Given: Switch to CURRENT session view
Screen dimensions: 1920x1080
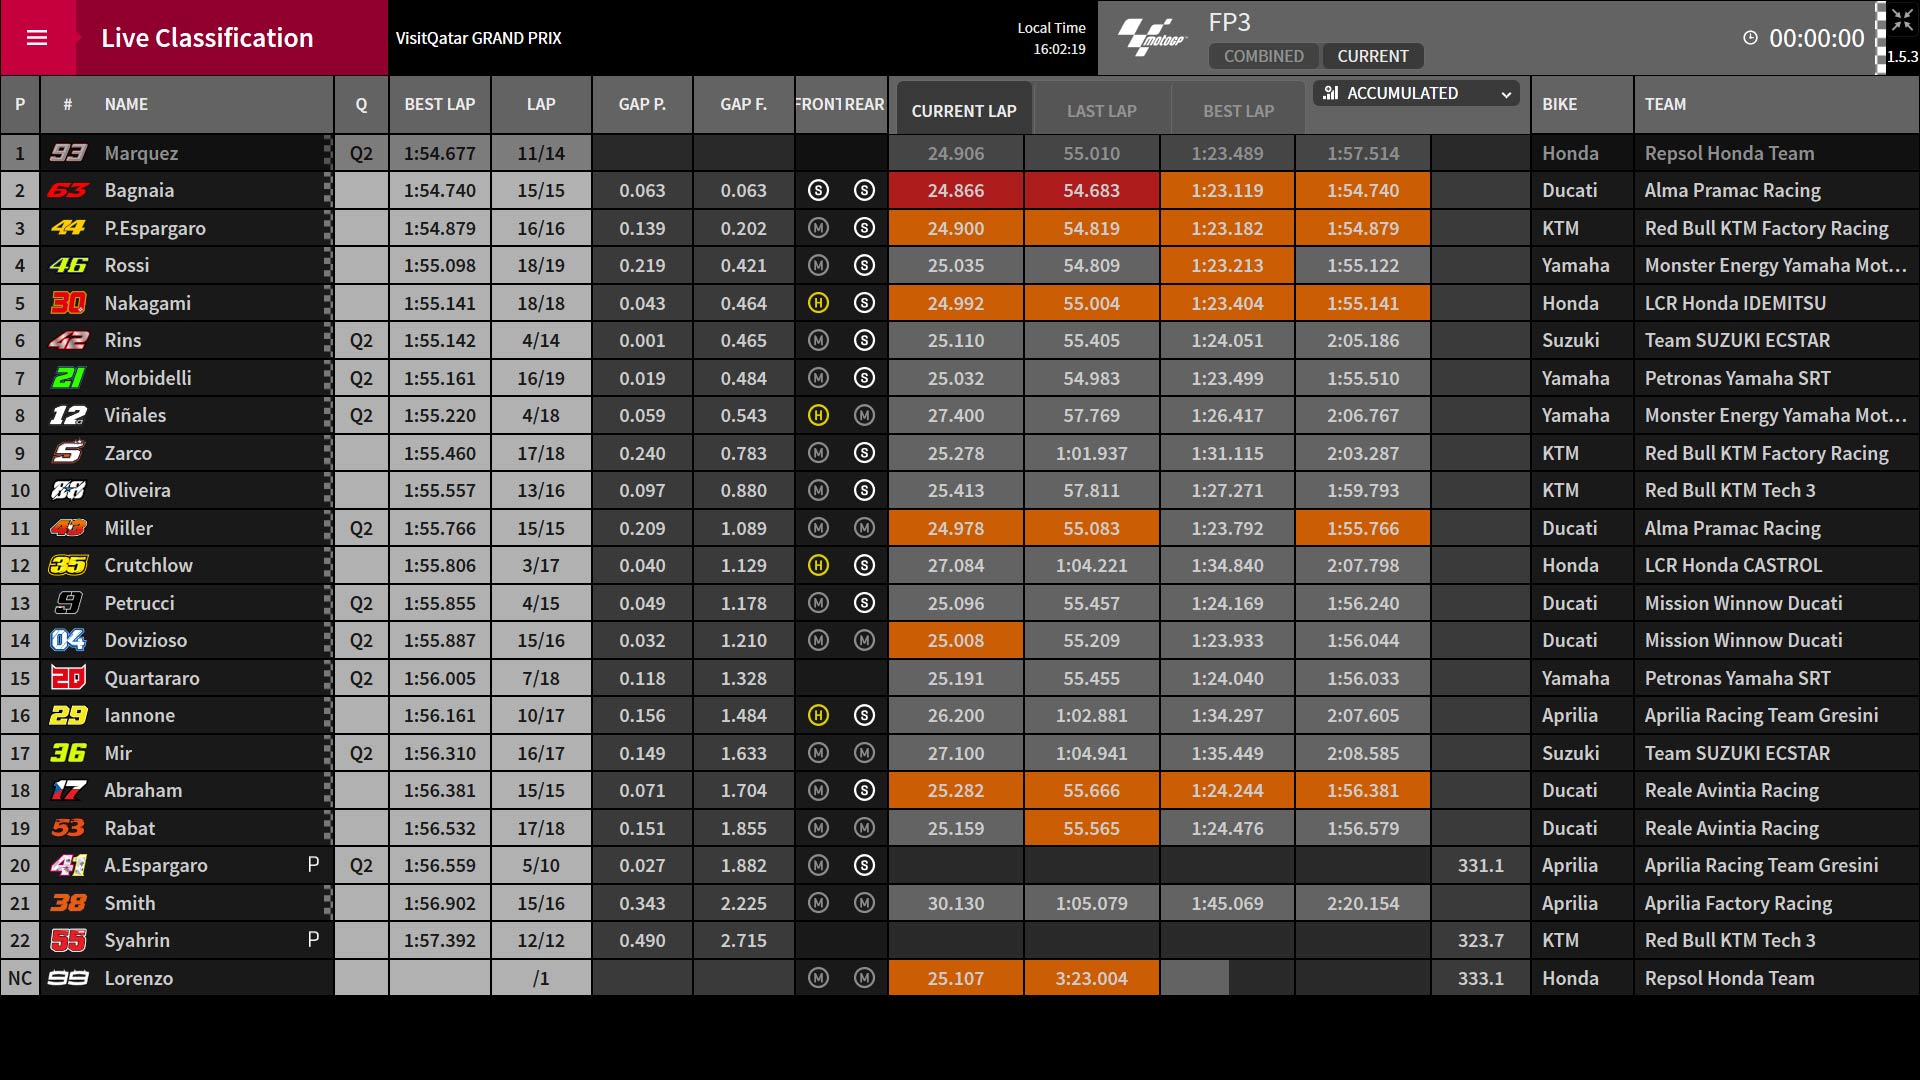Looking at the screenshot, I should tap(1373, 56).
